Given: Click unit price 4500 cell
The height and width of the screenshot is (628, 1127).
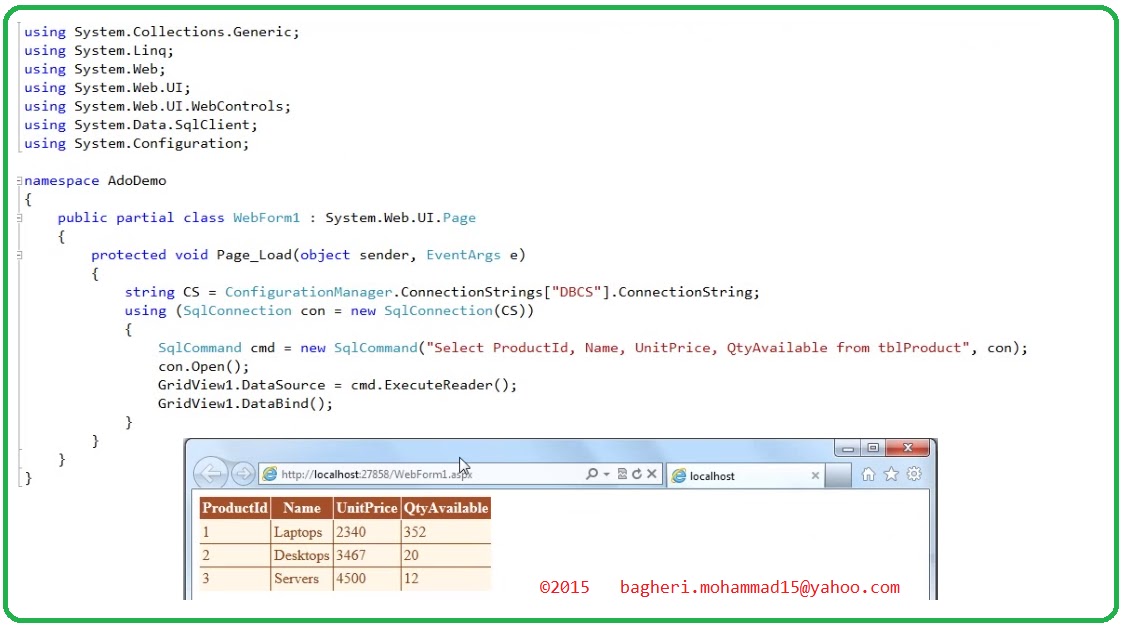Looking at the screenshot, I should coord(367,578).
